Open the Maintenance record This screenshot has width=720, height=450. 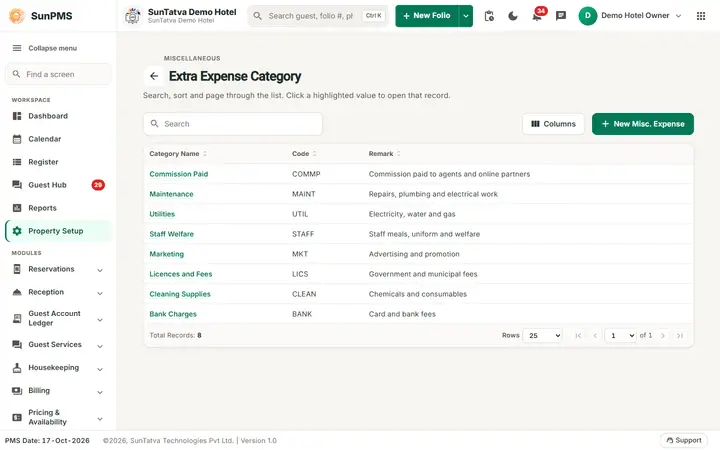coord(171,194)
